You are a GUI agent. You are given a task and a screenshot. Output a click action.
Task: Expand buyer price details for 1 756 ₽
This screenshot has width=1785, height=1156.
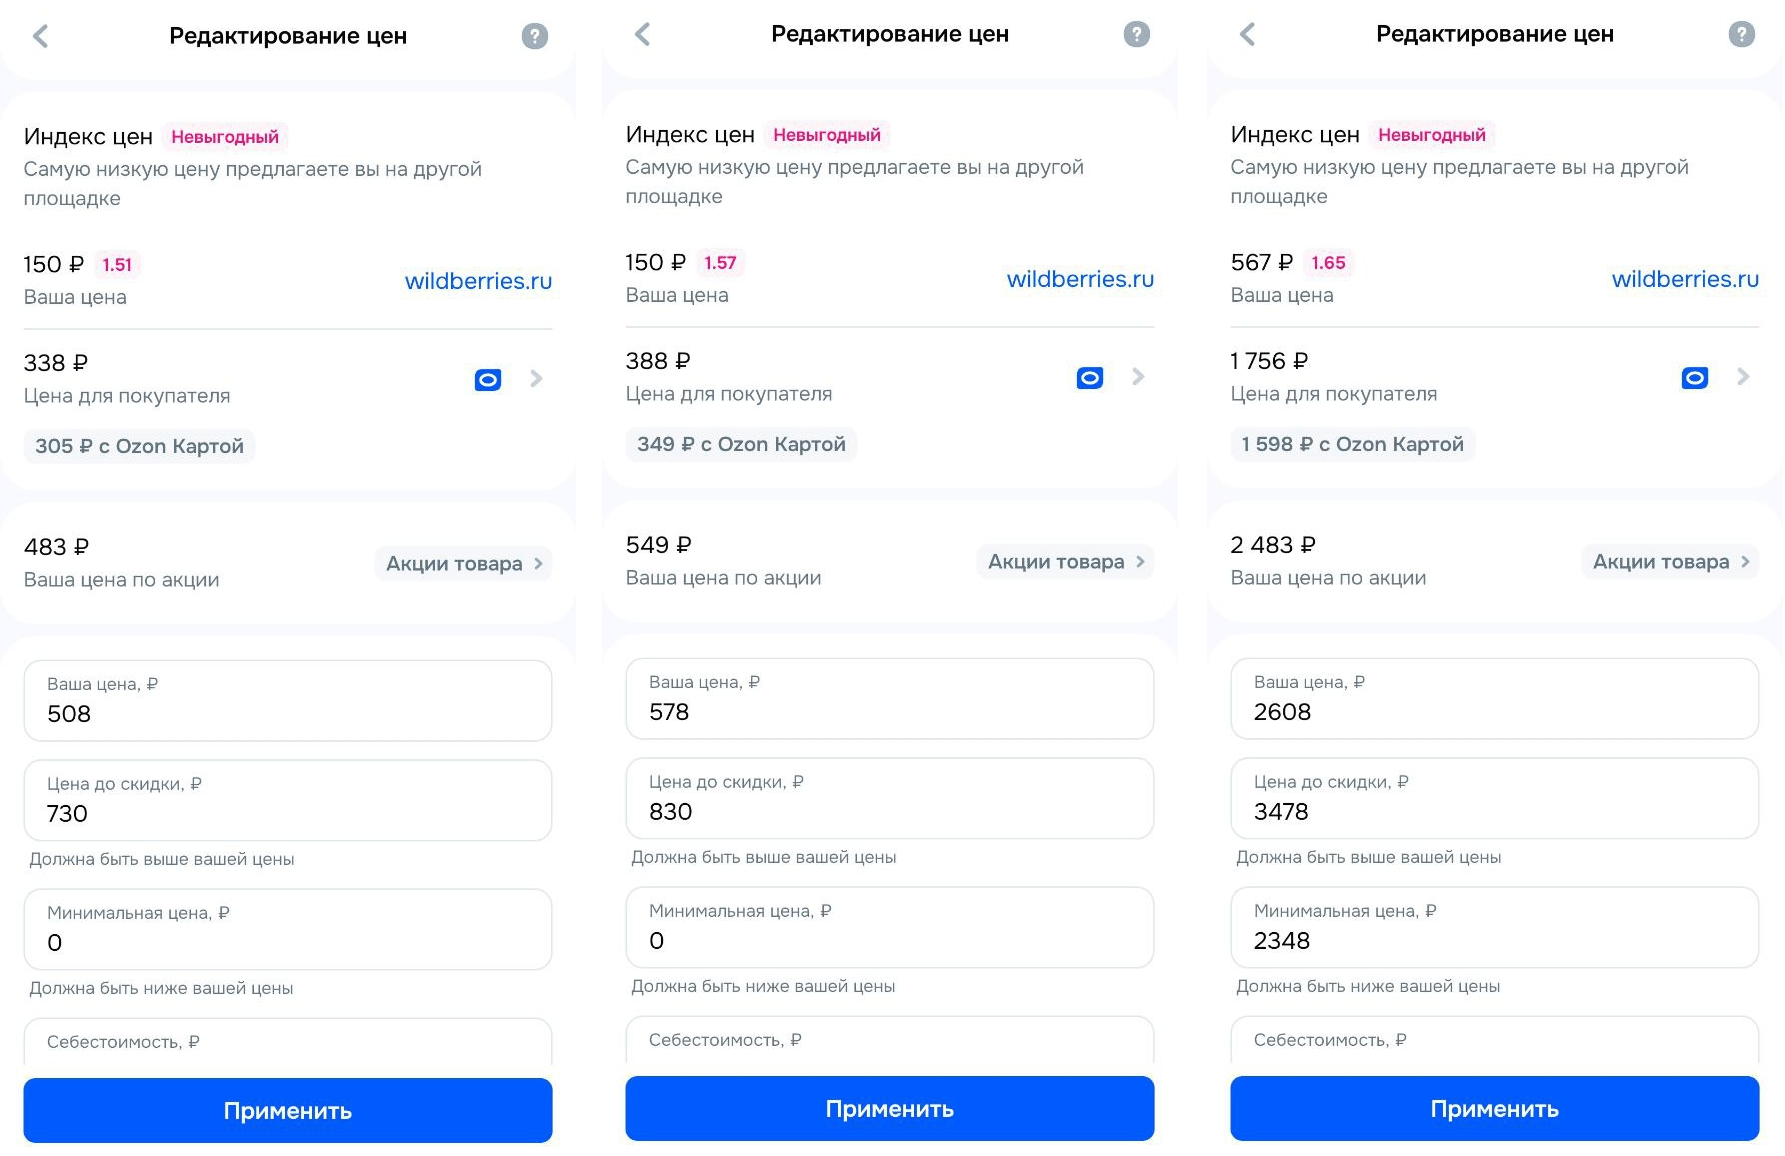(1743, 377)
